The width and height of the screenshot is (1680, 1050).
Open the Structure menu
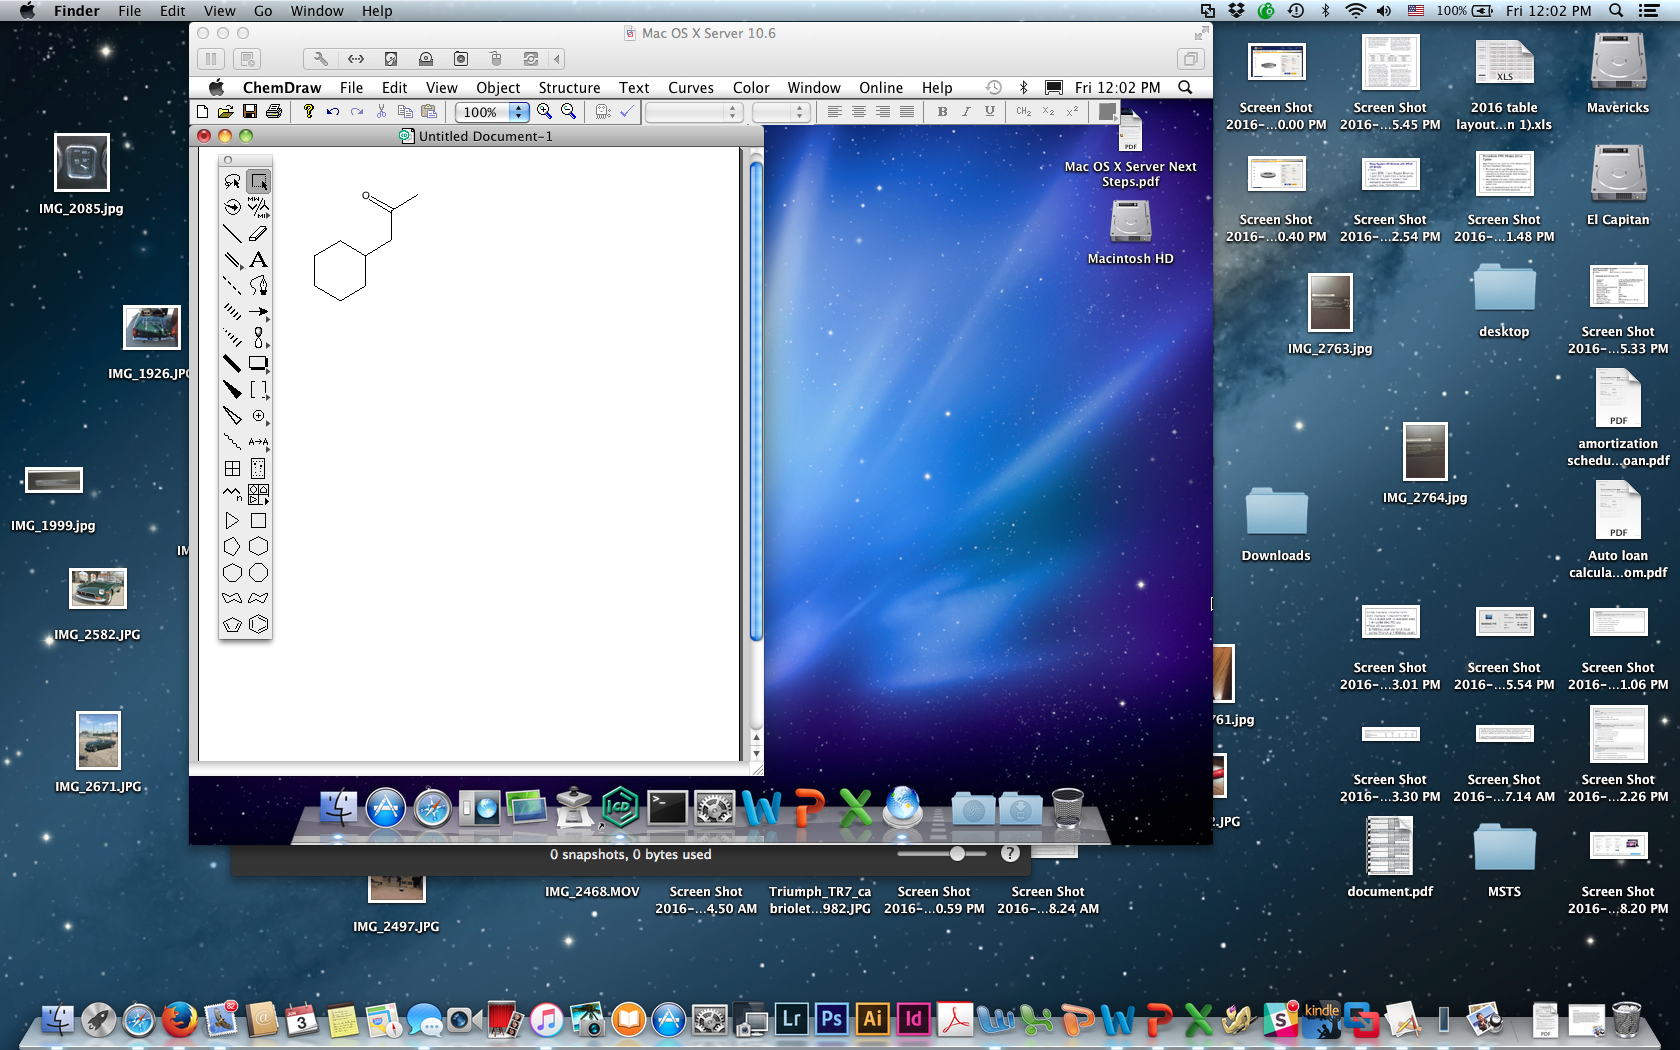(x=569, y=88)
